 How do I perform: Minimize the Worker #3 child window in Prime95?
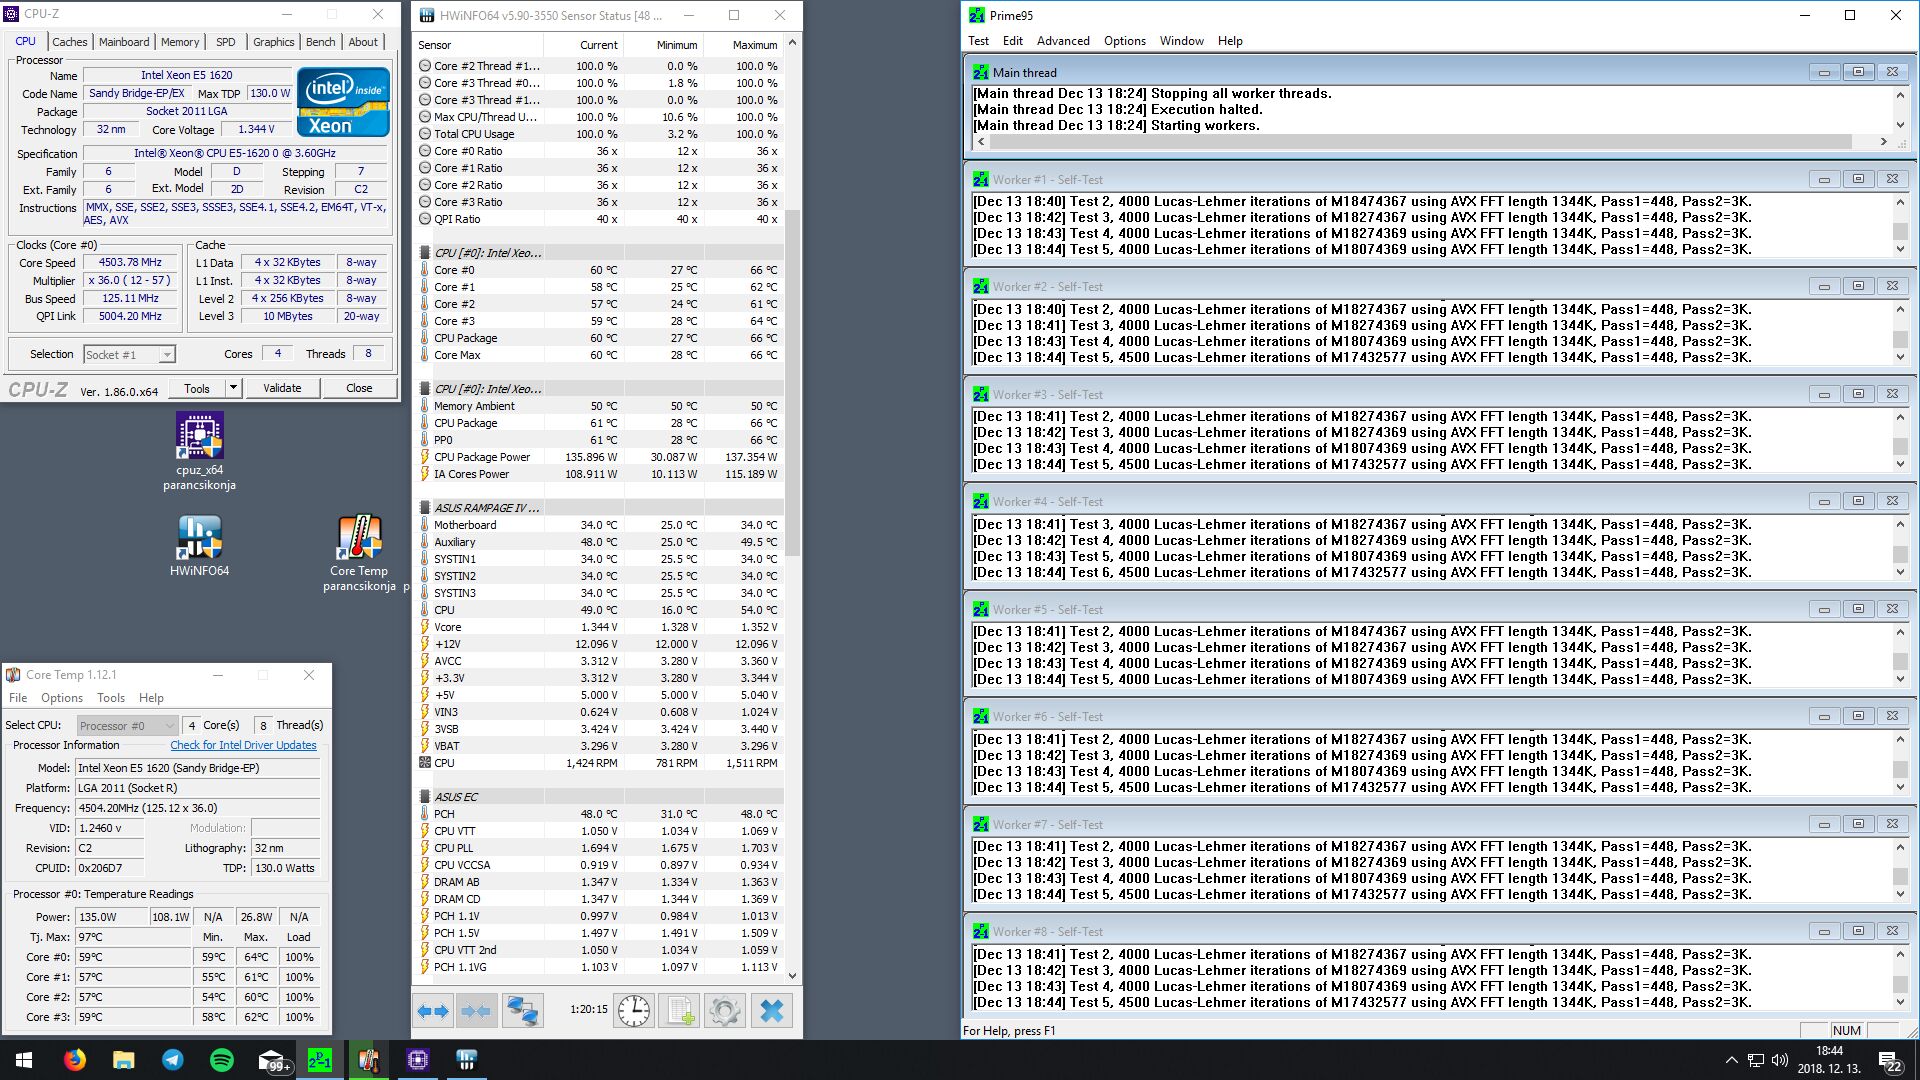point(1824,394)
